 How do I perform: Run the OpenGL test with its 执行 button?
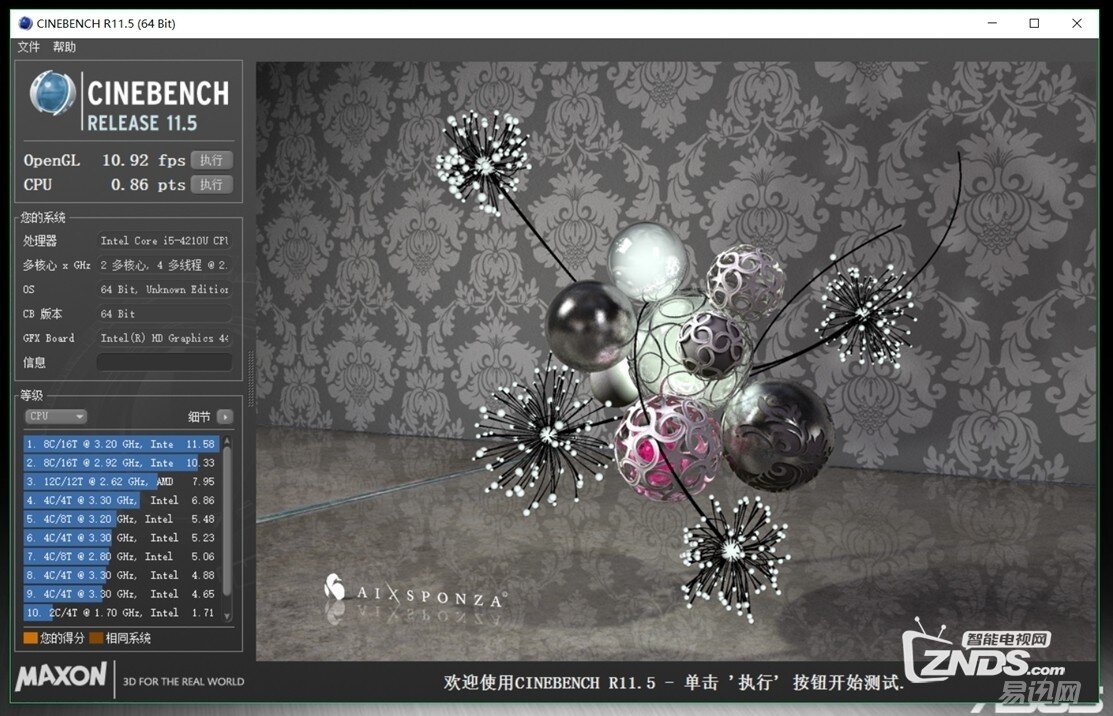[212, 160]
